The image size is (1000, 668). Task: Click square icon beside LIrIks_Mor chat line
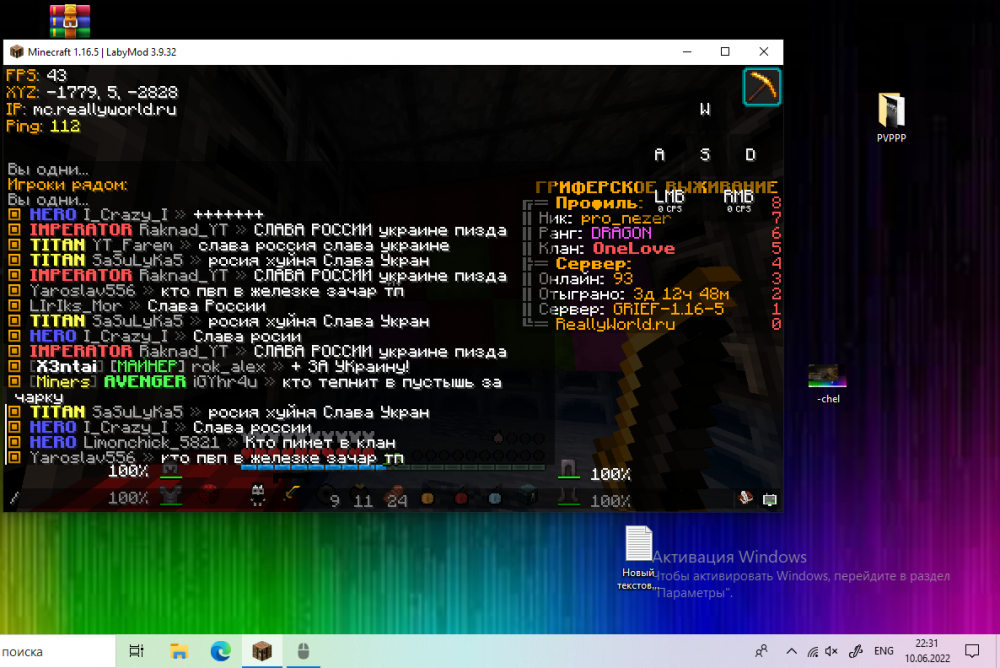14,306
